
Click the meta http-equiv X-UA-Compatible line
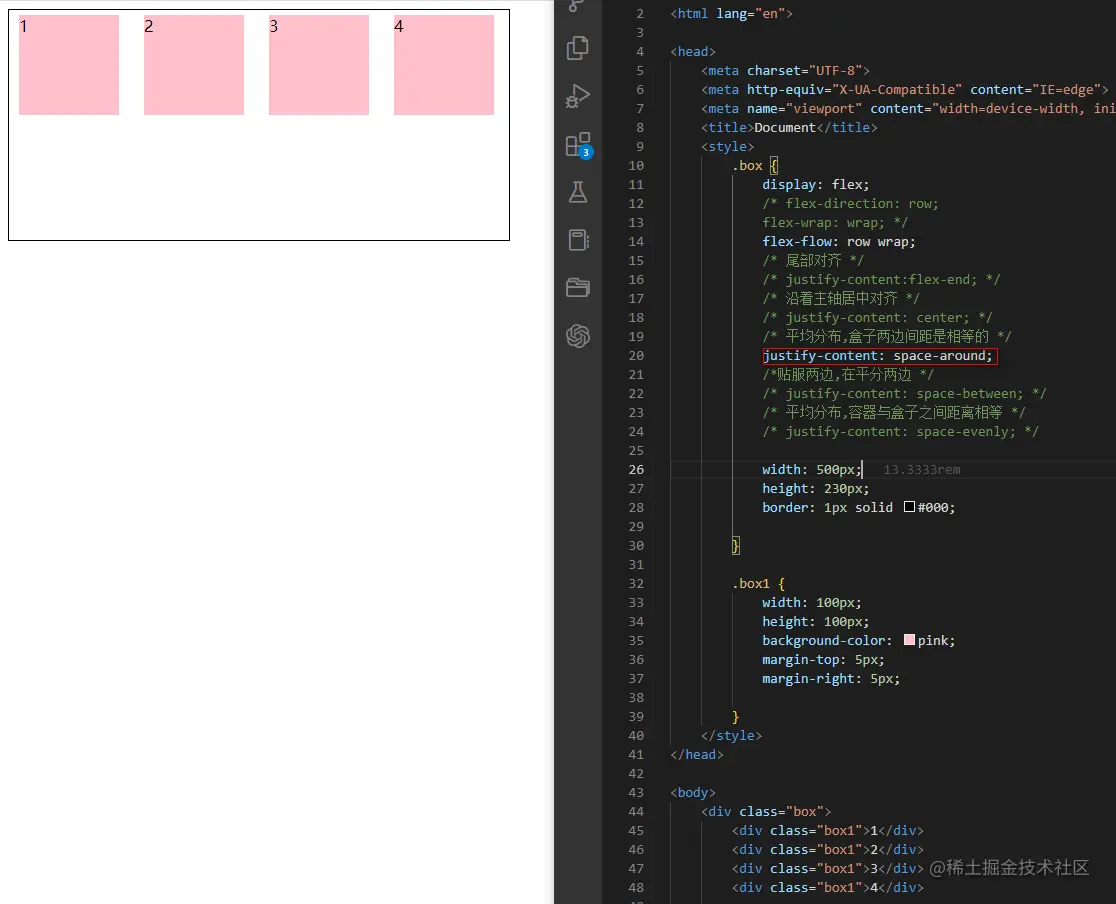905,90
